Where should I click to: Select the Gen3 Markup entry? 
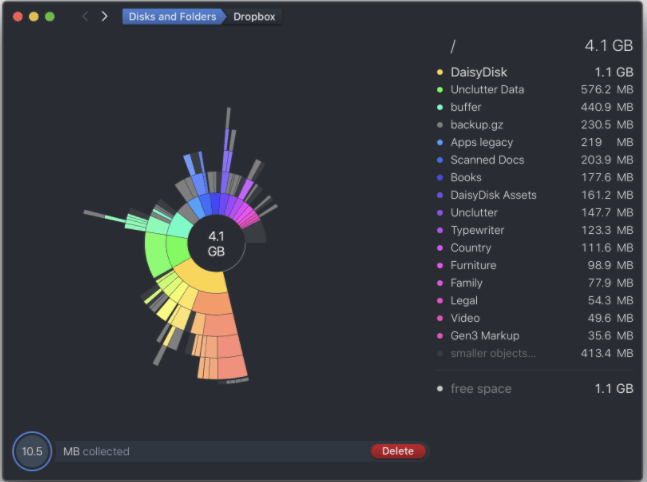point(535,336)
